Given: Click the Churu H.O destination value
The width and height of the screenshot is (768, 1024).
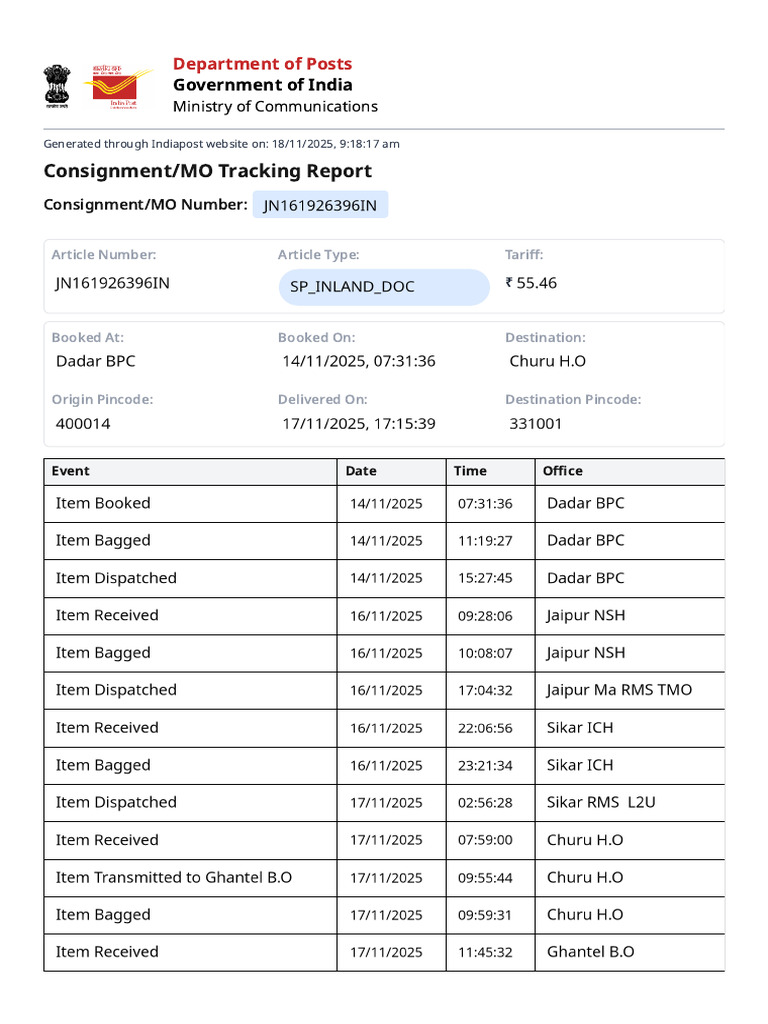Looking at the screenshot, I should (547, 361).
